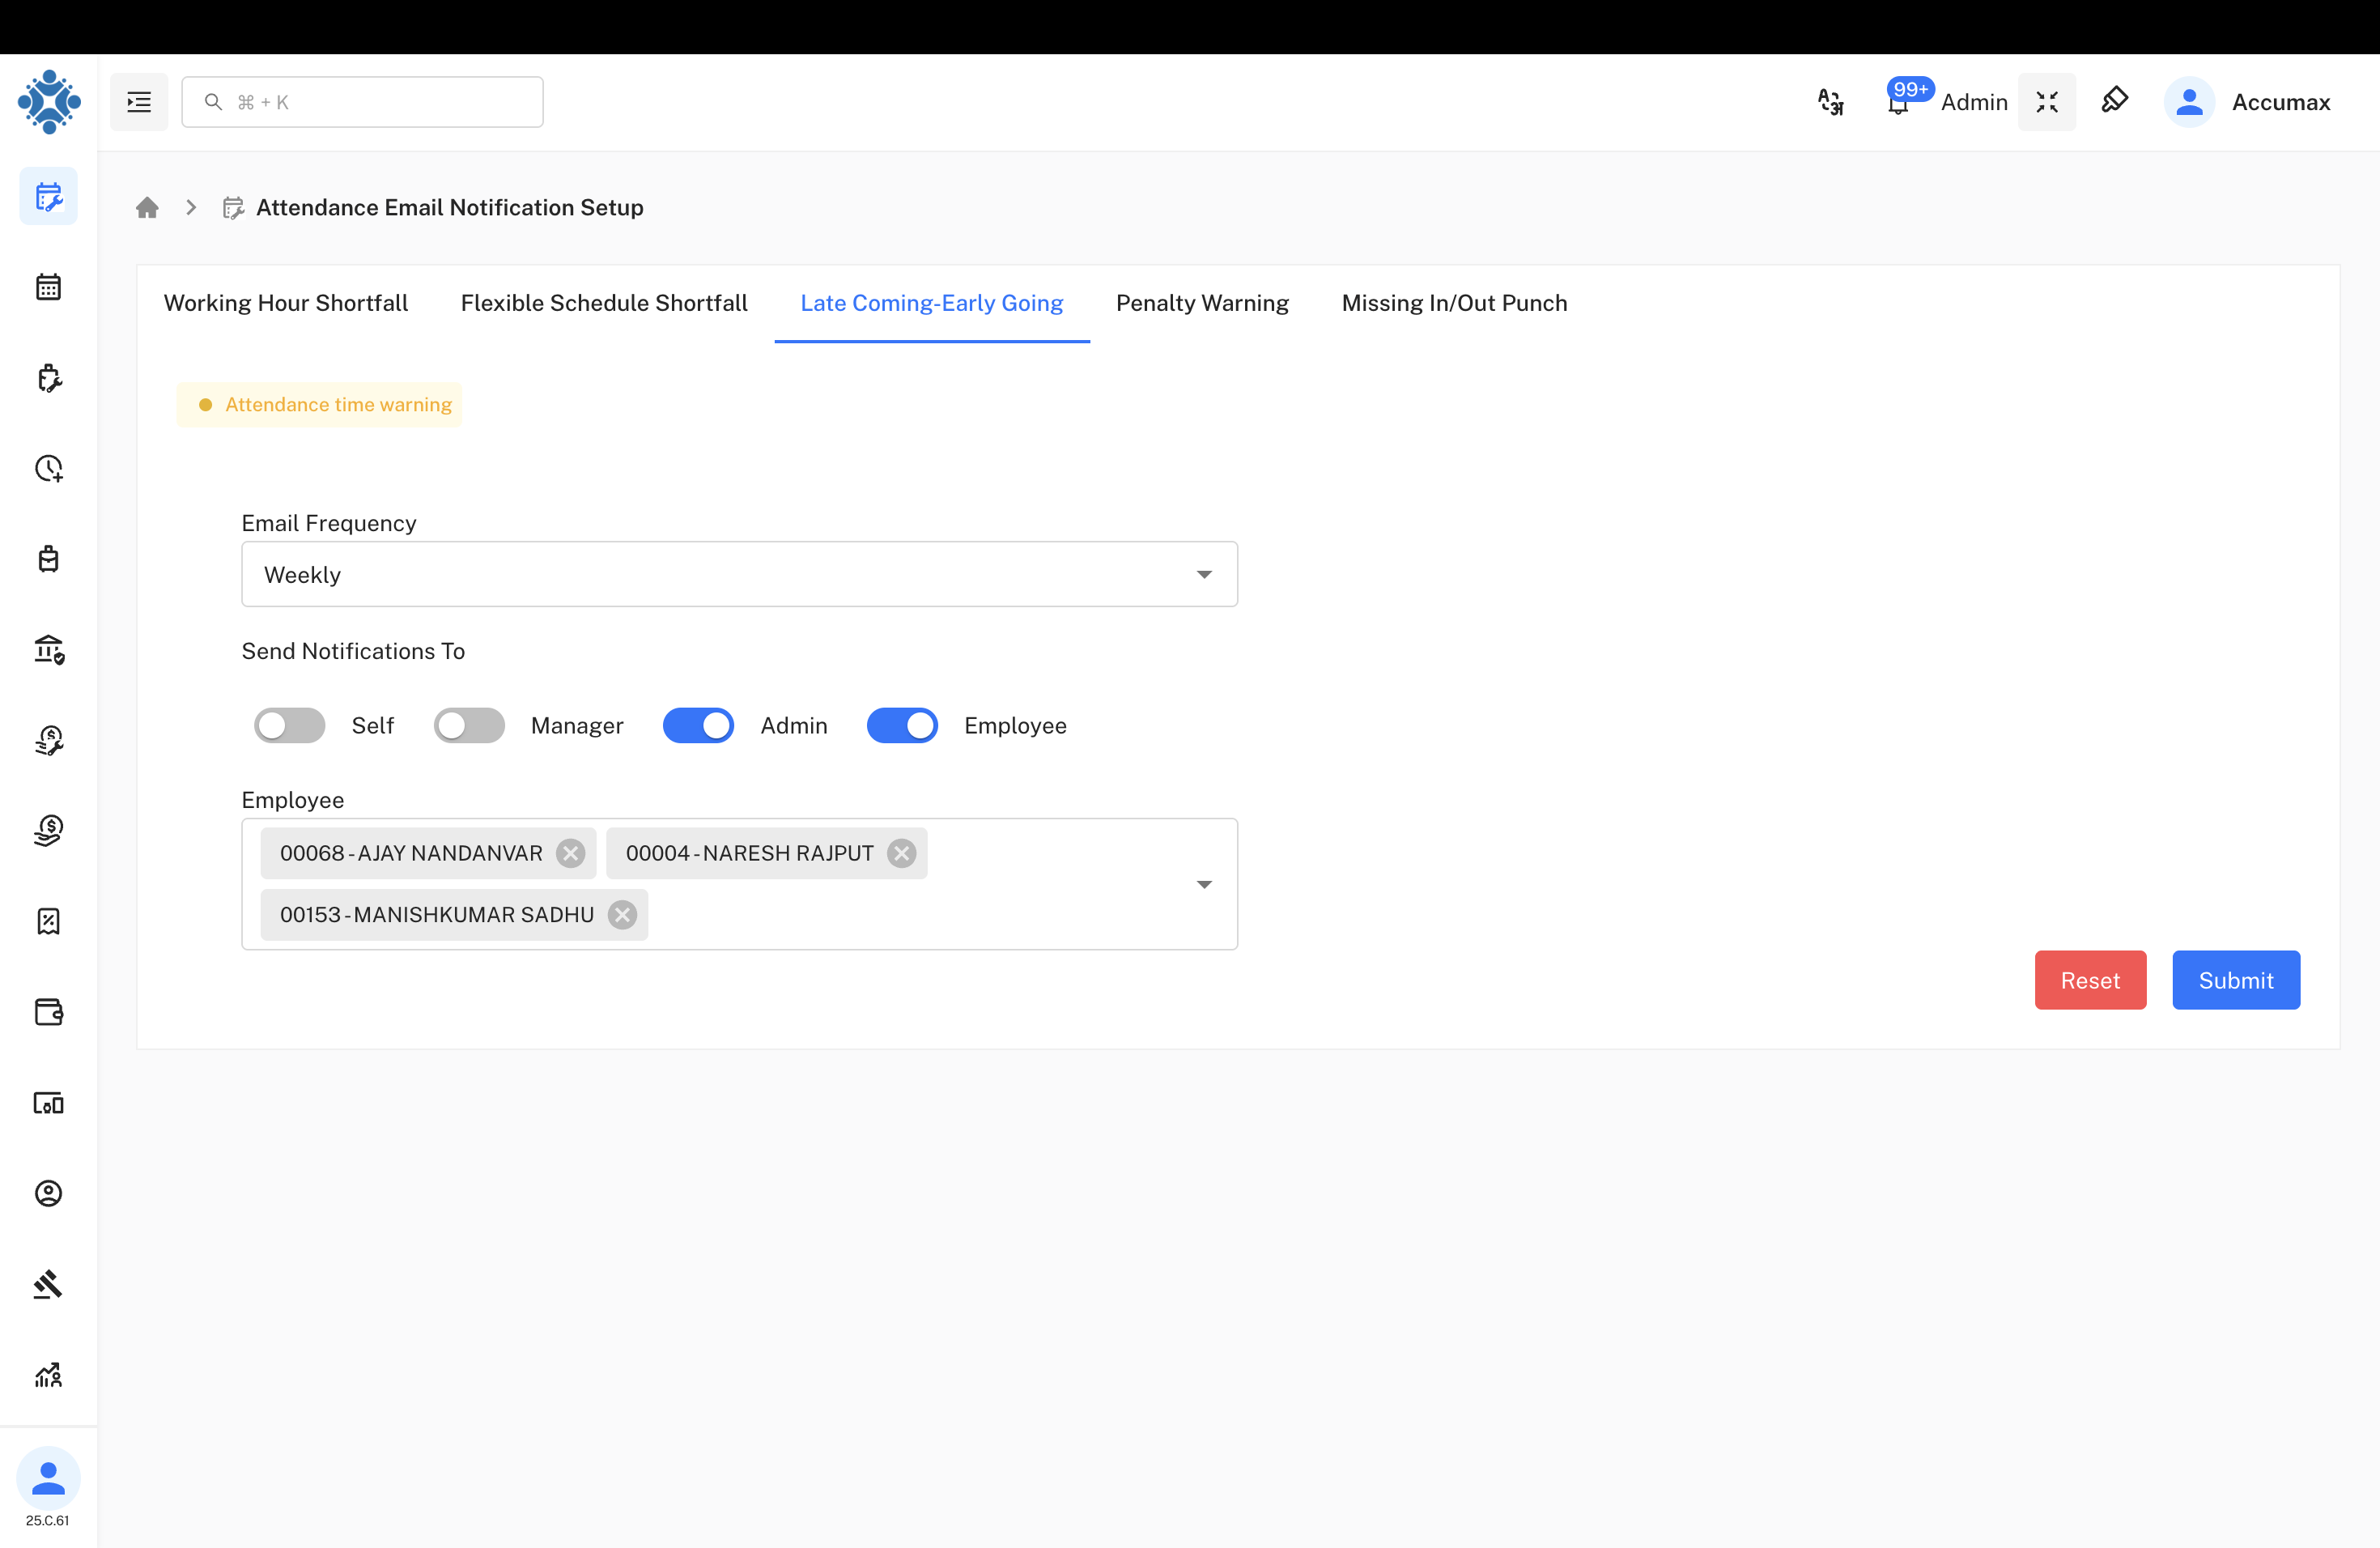
Task: Toggle the sidebar menu expander
Action: 138,101
